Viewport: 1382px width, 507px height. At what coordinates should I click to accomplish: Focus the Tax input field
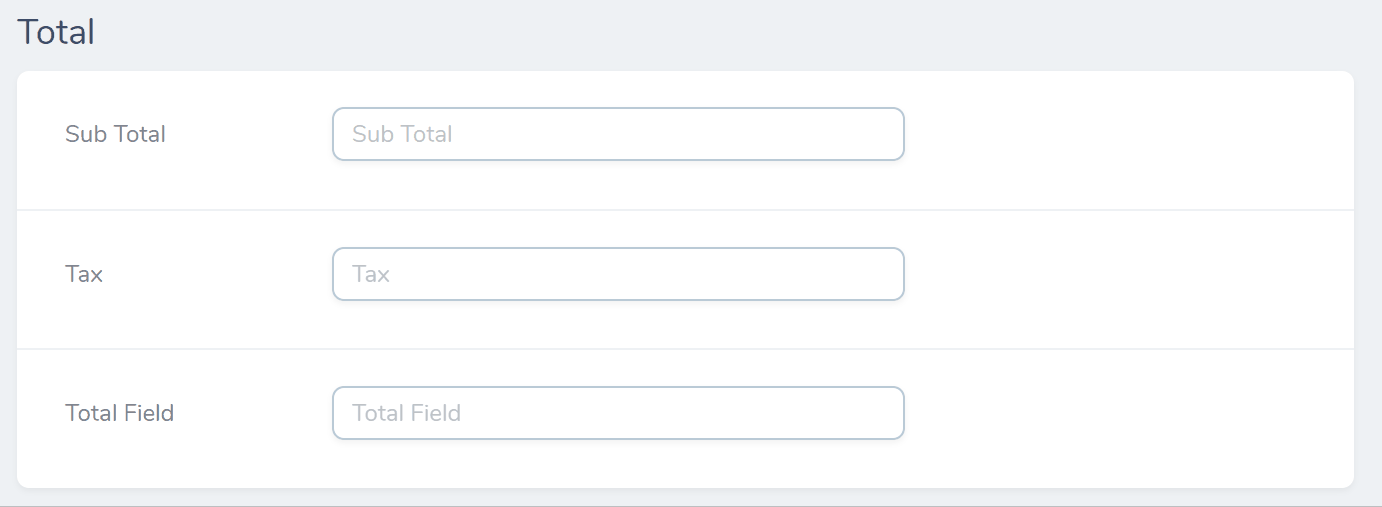pos(618,274)
